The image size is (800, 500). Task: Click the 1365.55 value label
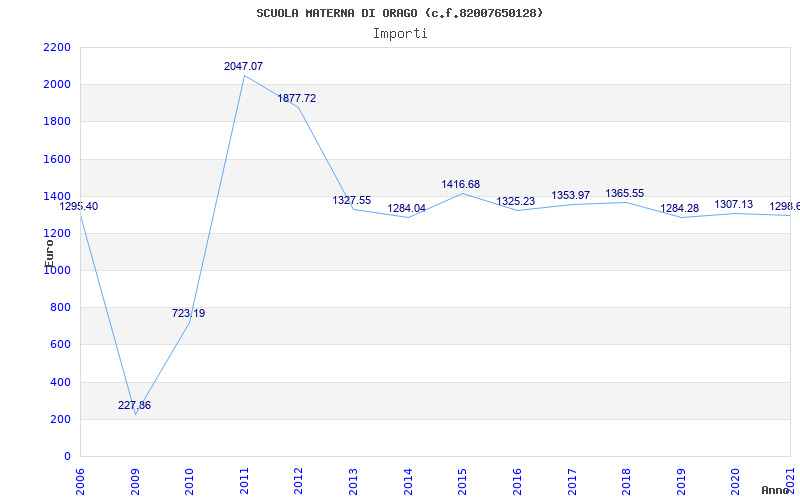(625, 193)
